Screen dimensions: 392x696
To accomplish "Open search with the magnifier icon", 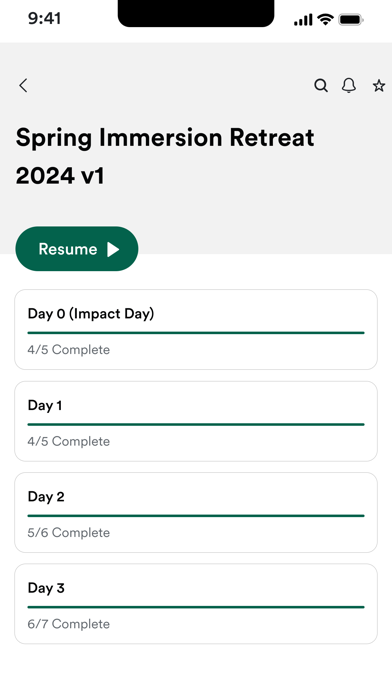I will coord(321,85).
